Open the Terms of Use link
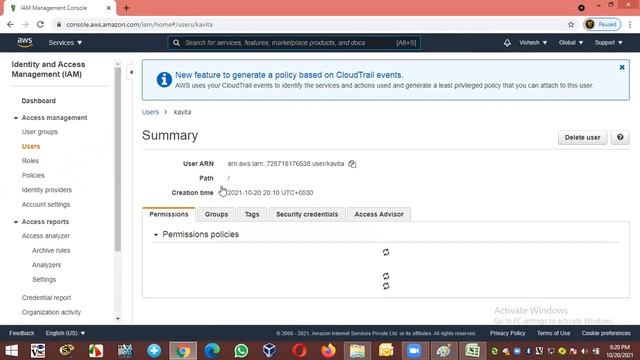The image size is (640, 360). (553, 333)
